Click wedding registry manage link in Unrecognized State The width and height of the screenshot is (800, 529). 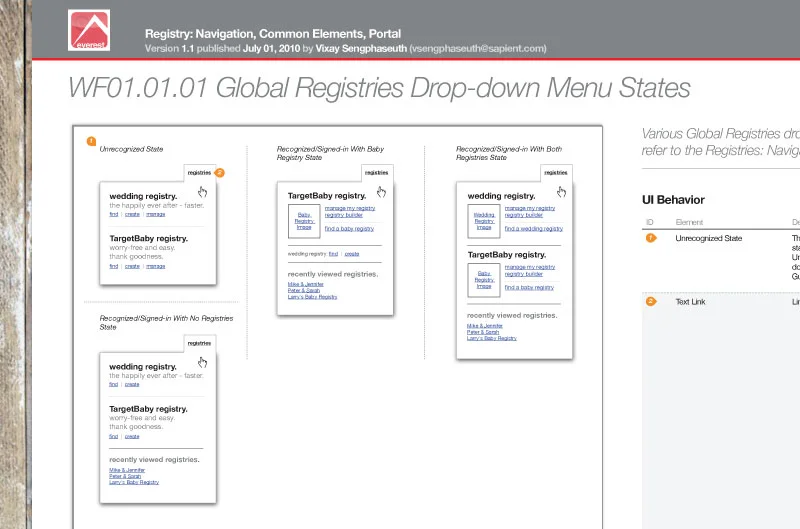(x=156, y=214)
